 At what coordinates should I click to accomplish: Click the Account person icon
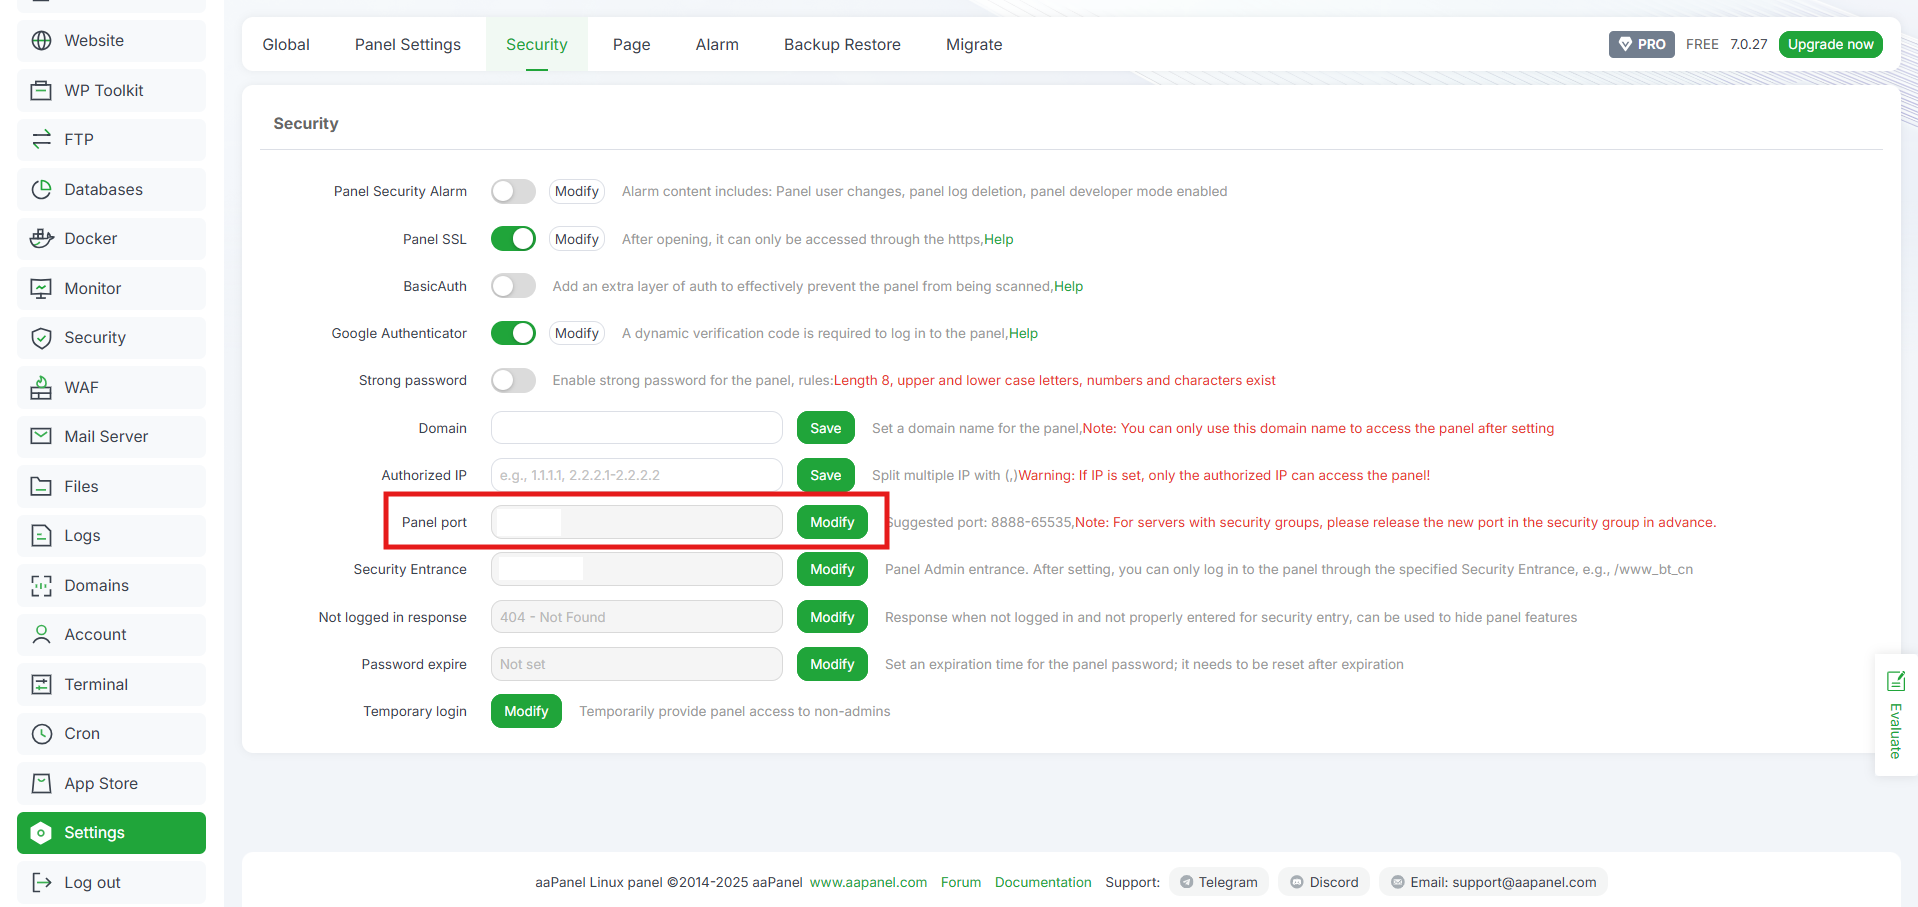41,635
